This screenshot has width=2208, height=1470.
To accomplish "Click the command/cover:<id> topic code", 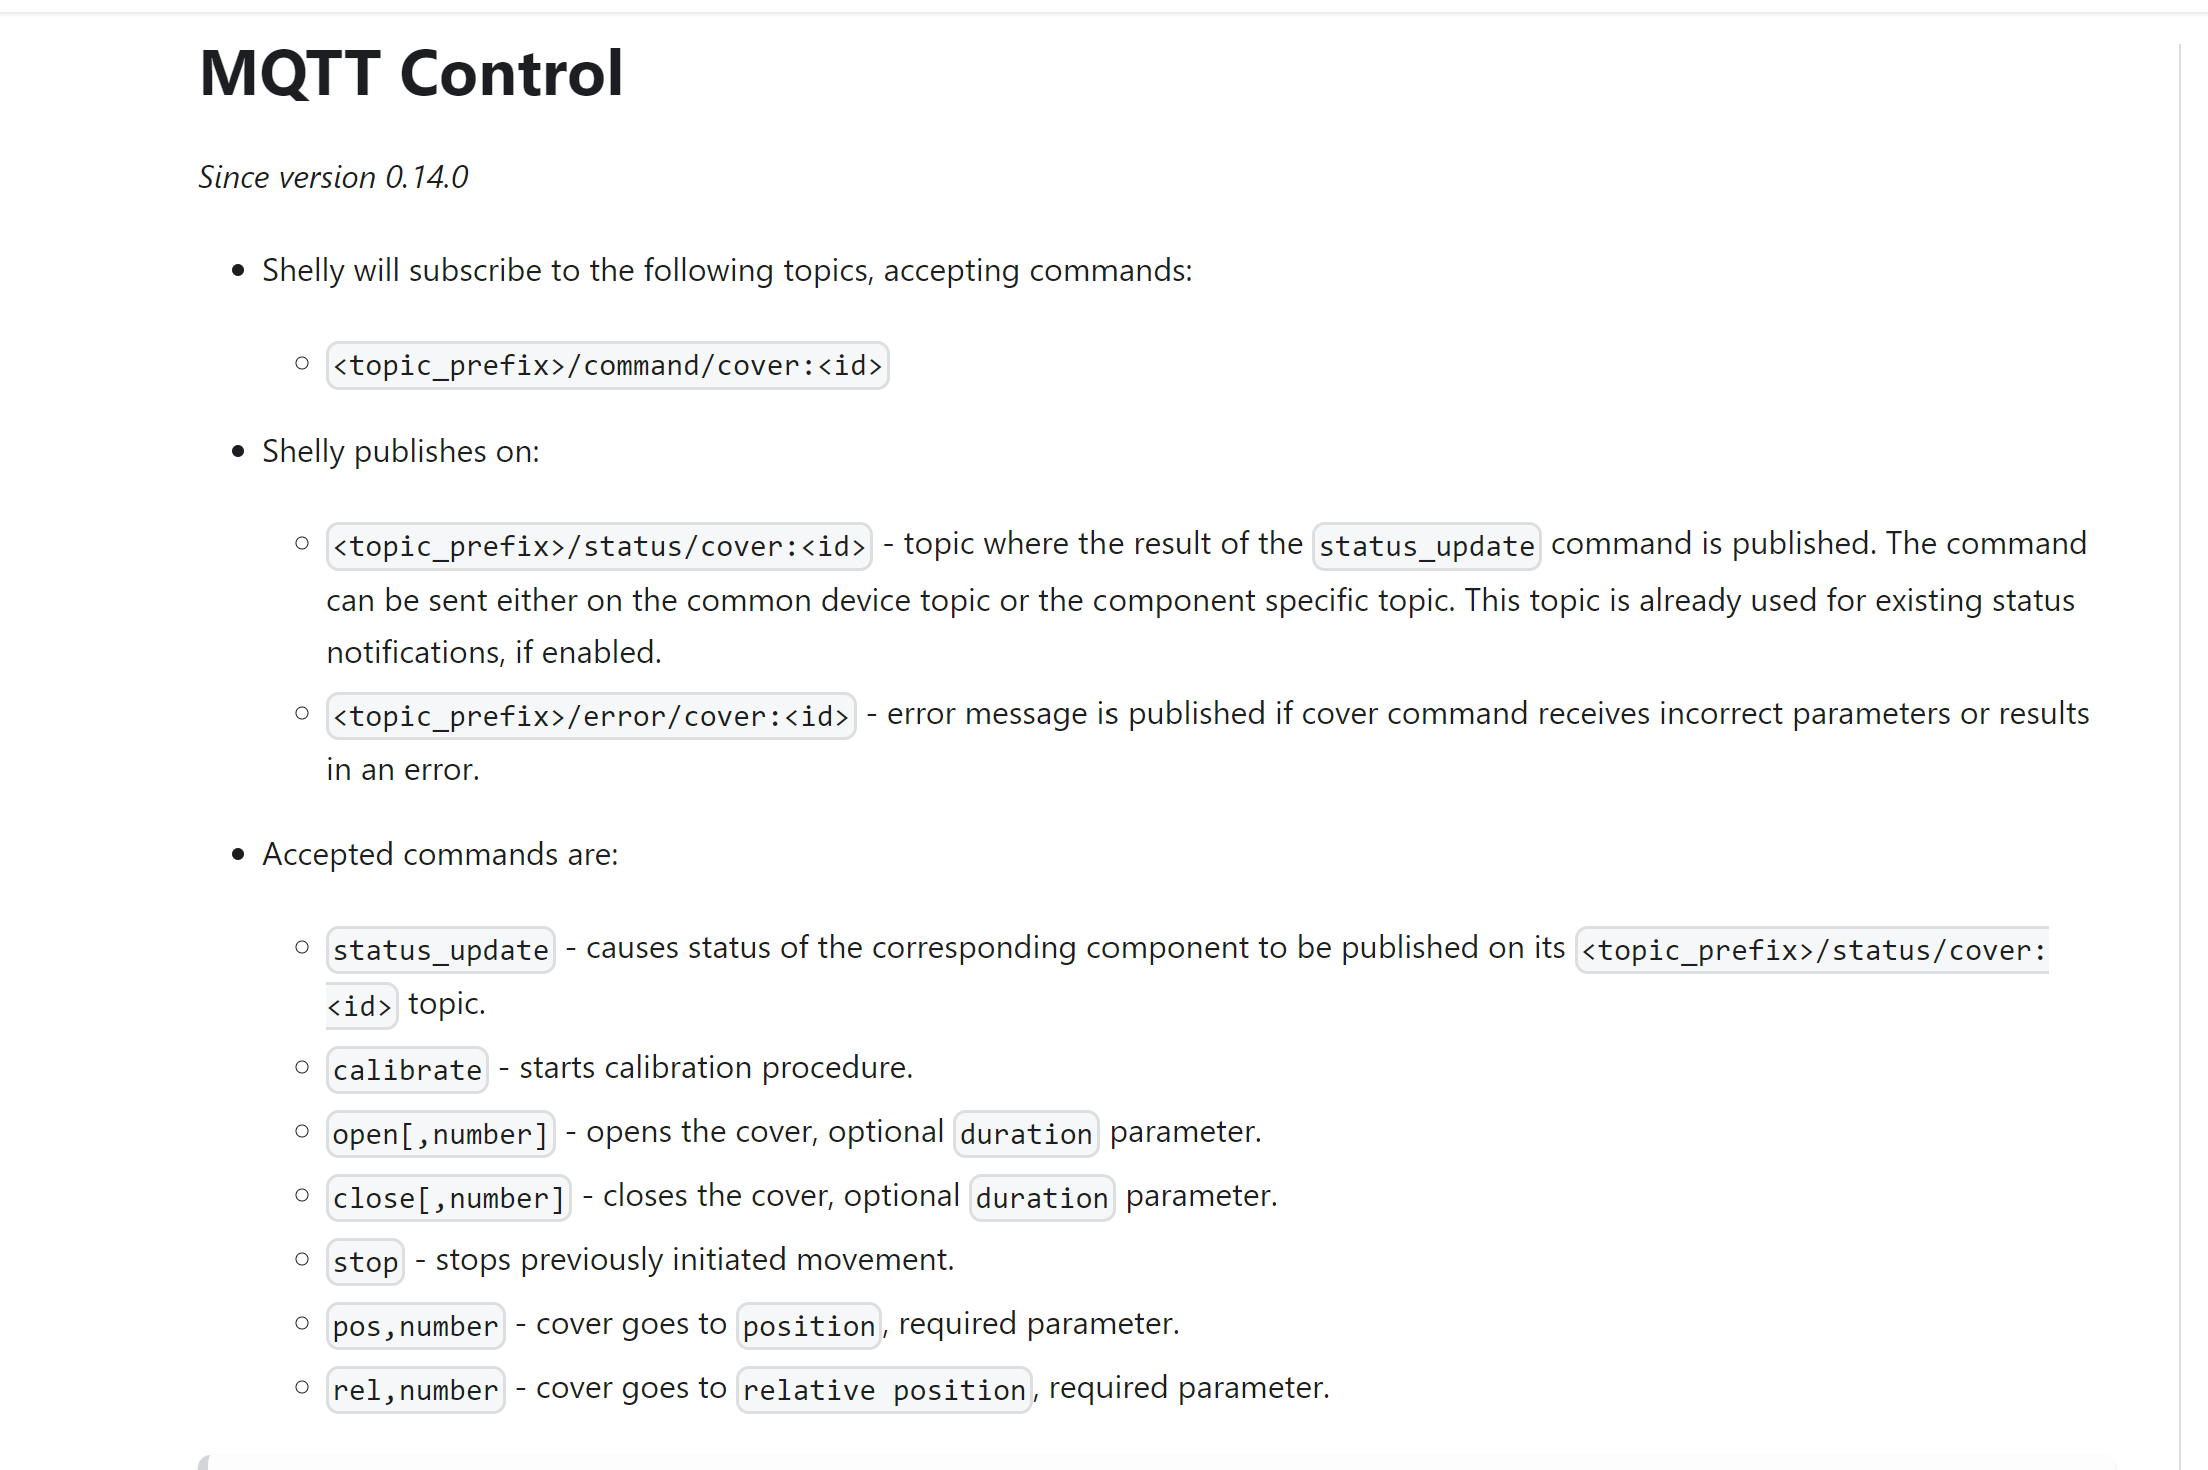I will tap(607, 366).
